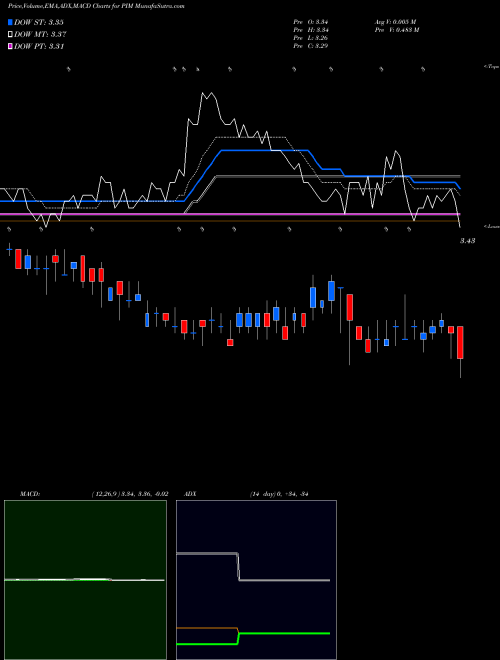Select the chart title mentioning MunafaSutra.com

(x=96, y=6)
